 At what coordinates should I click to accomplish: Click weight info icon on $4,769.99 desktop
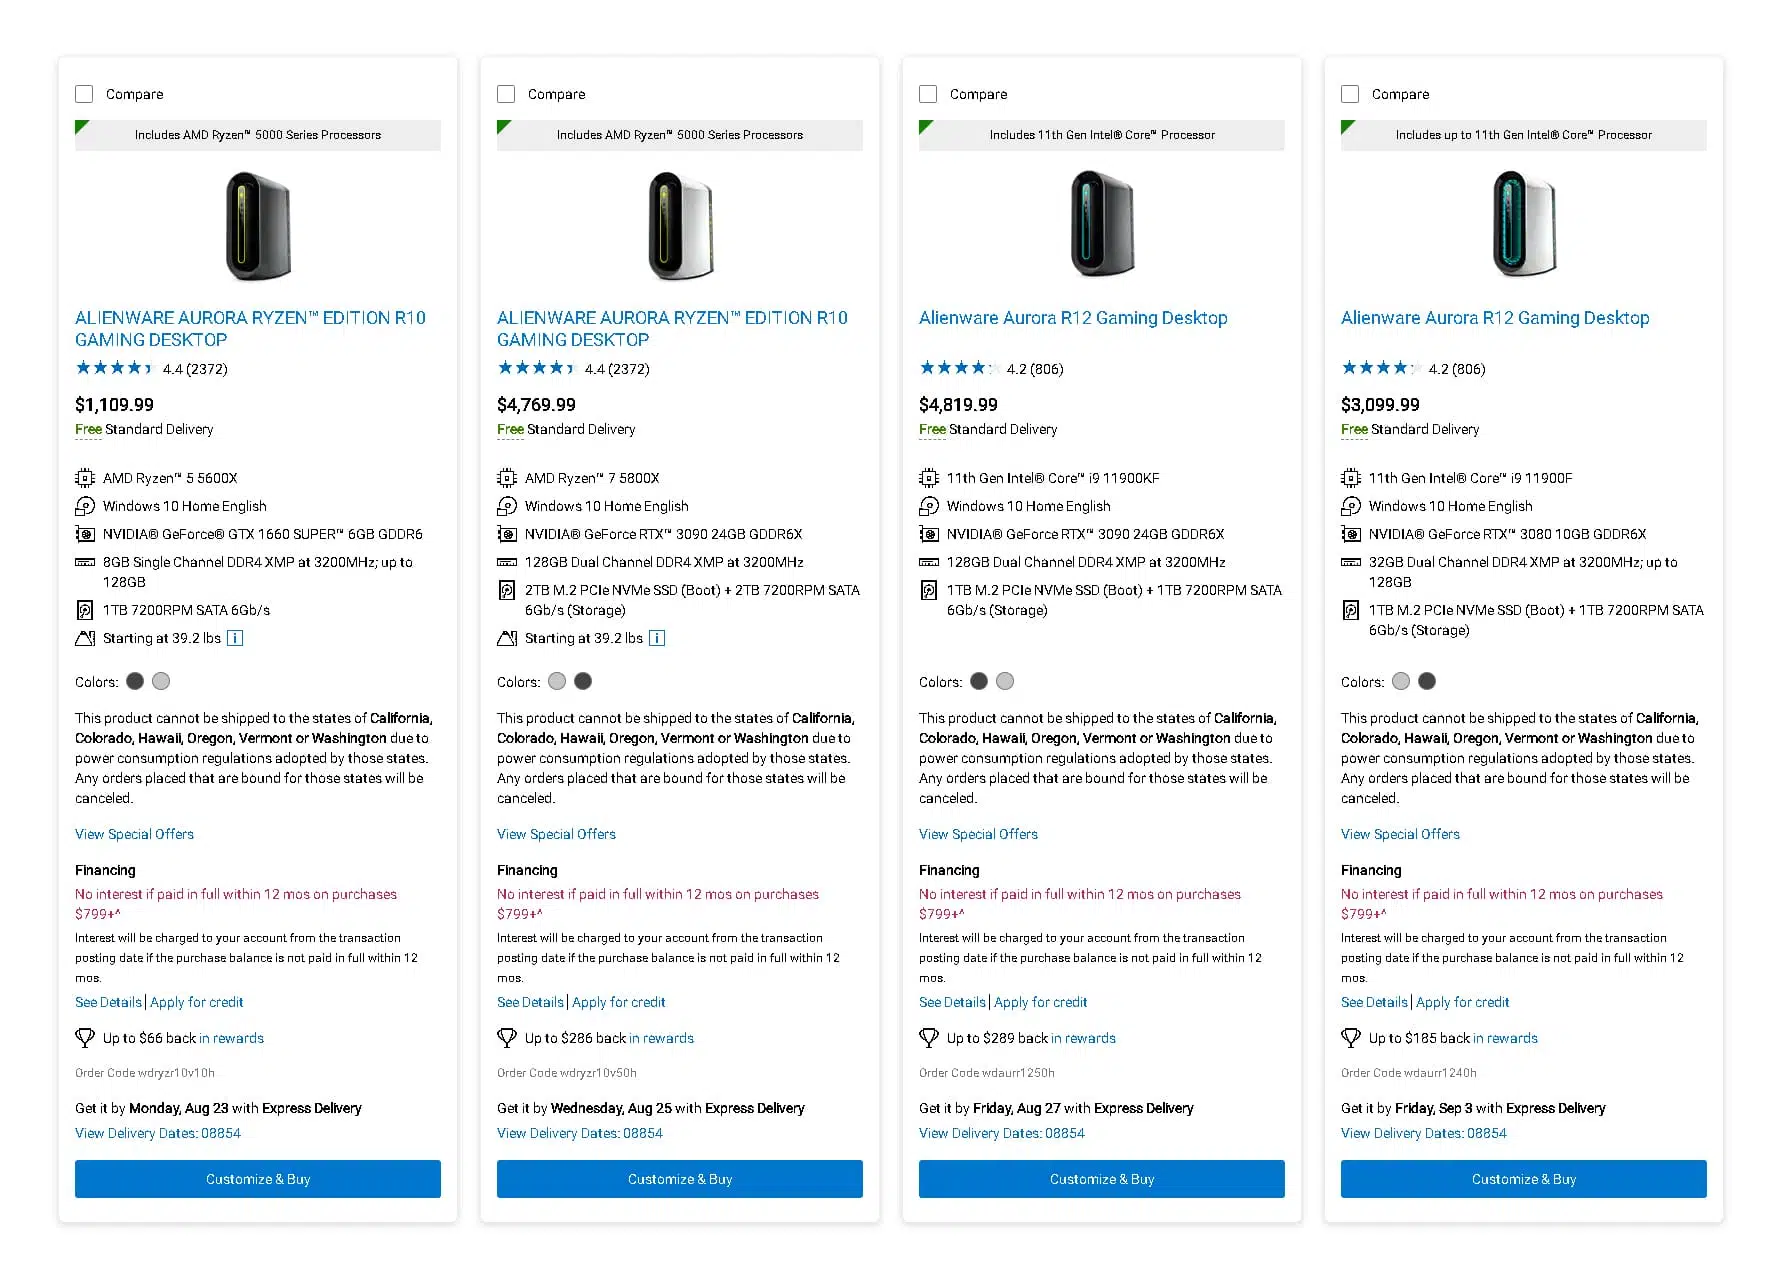coord(657,638)
